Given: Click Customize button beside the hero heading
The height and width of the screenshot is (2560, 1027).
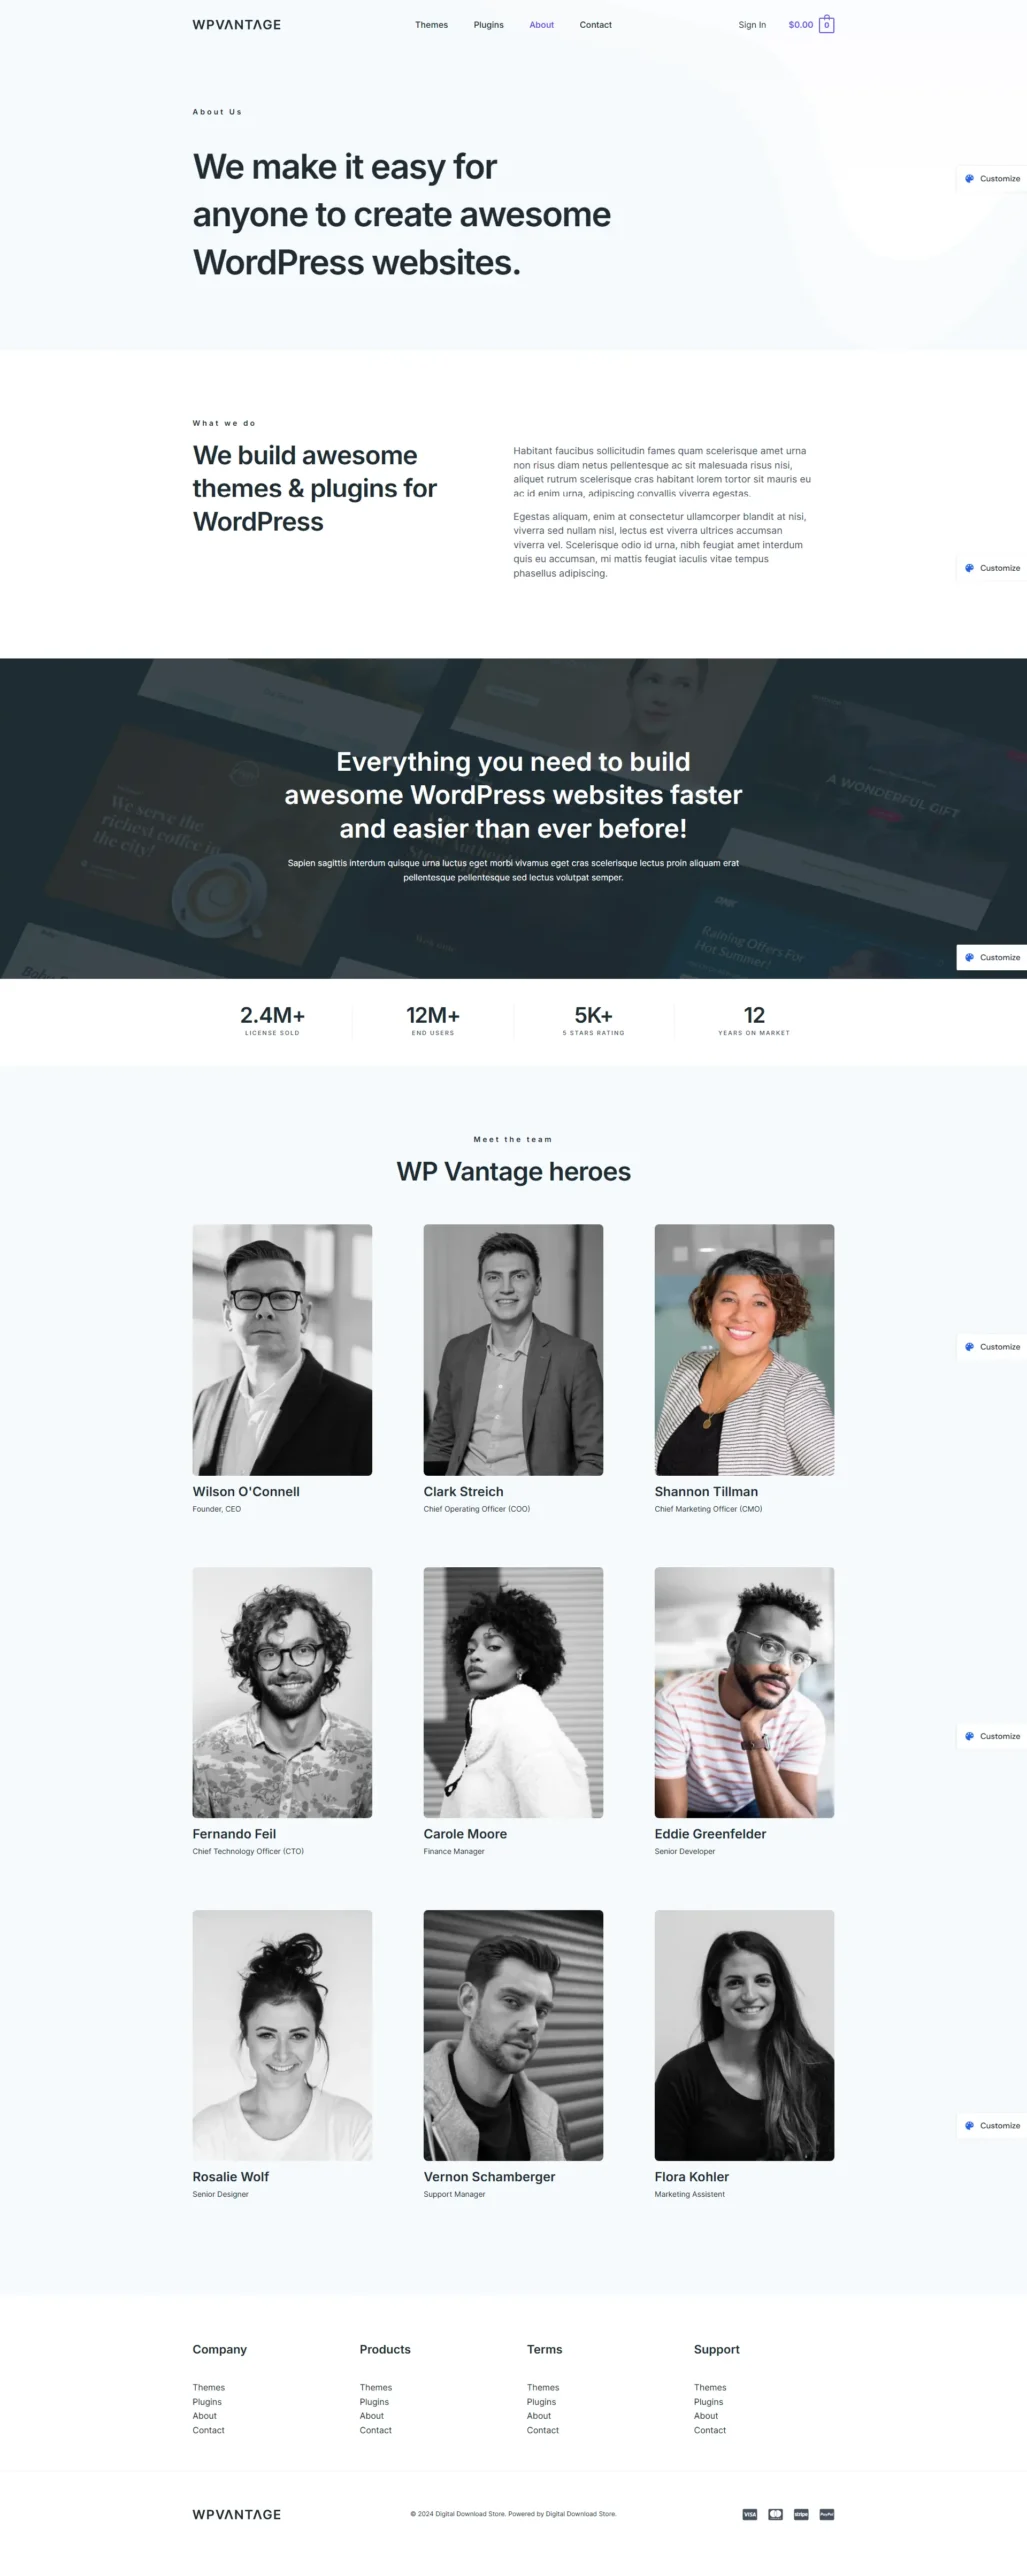Looking at the screenshot, I should tap(992, 178).
